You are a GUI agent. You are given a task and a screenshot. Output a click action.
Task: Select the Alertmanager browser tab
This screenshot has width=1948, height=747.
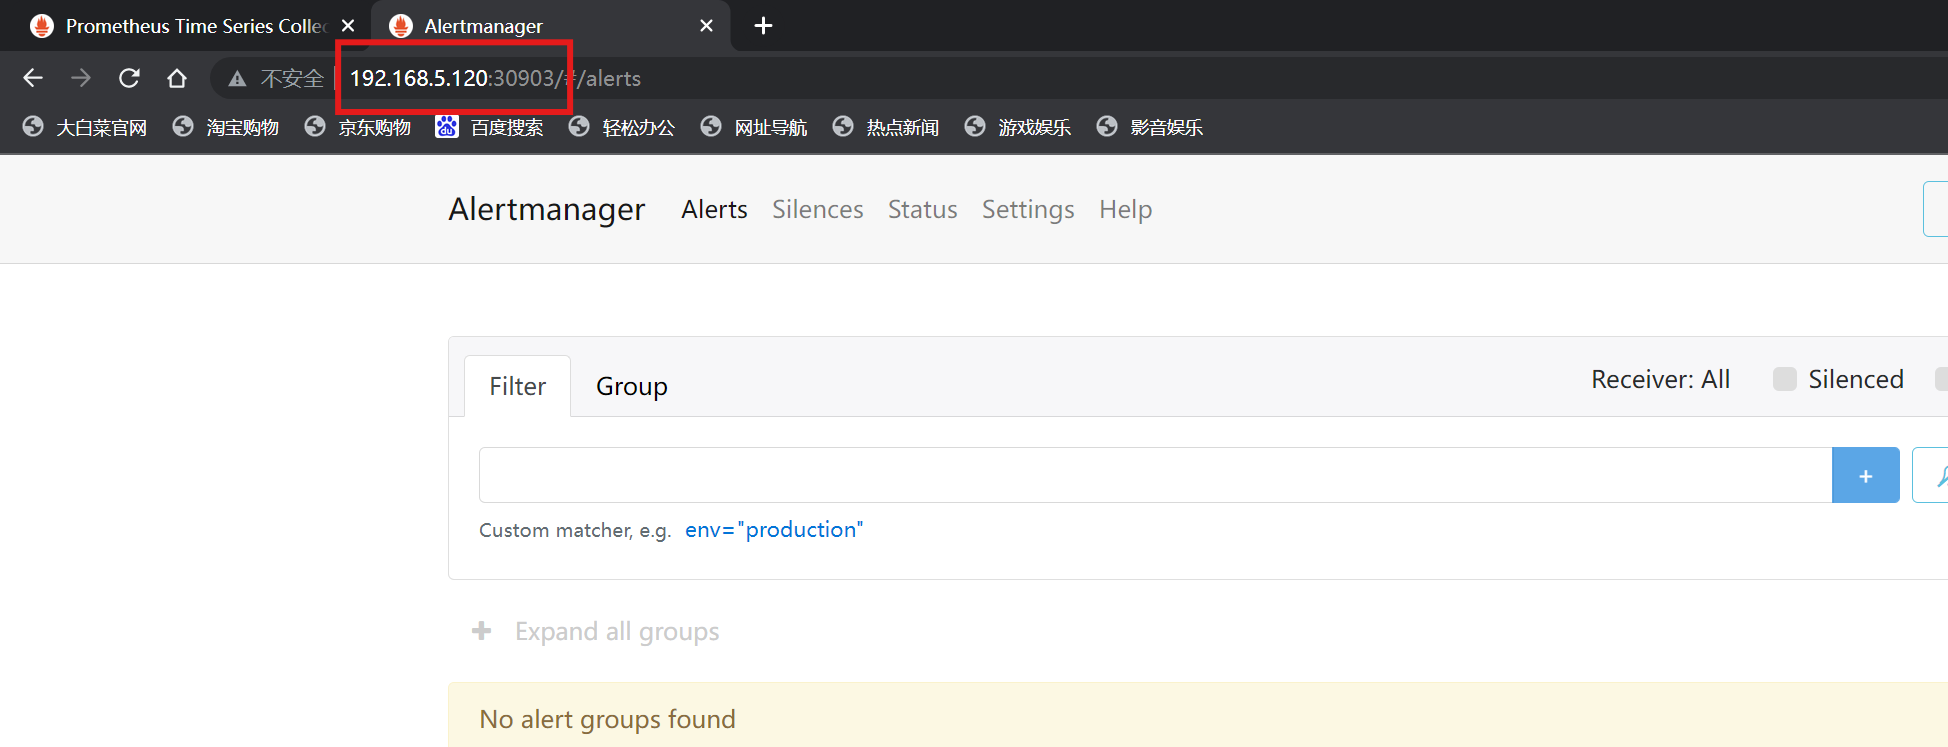click(x=551, y=26)
